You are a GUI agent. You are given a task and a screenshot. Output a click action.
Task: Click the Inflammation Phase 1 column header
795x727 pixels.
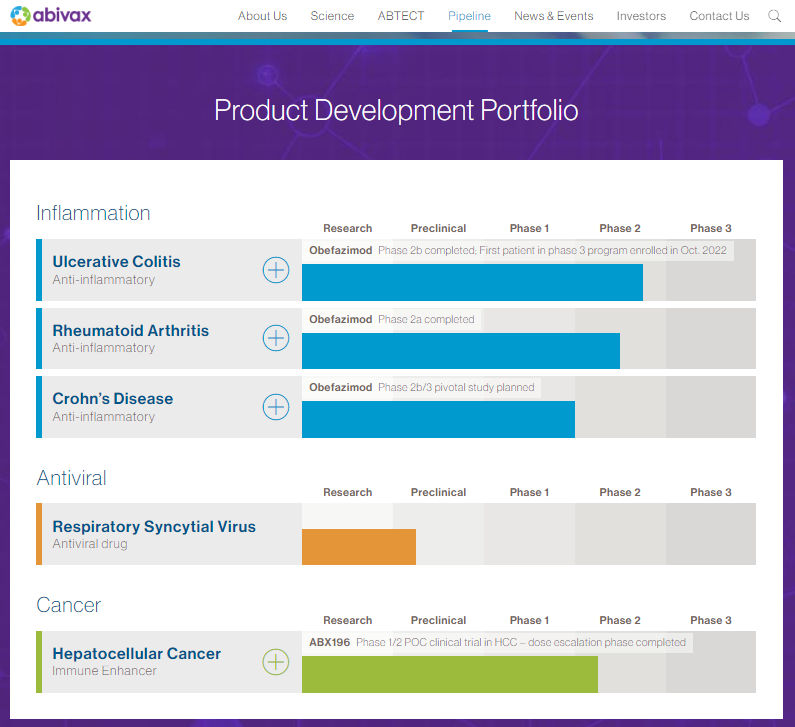click(529, 228)
